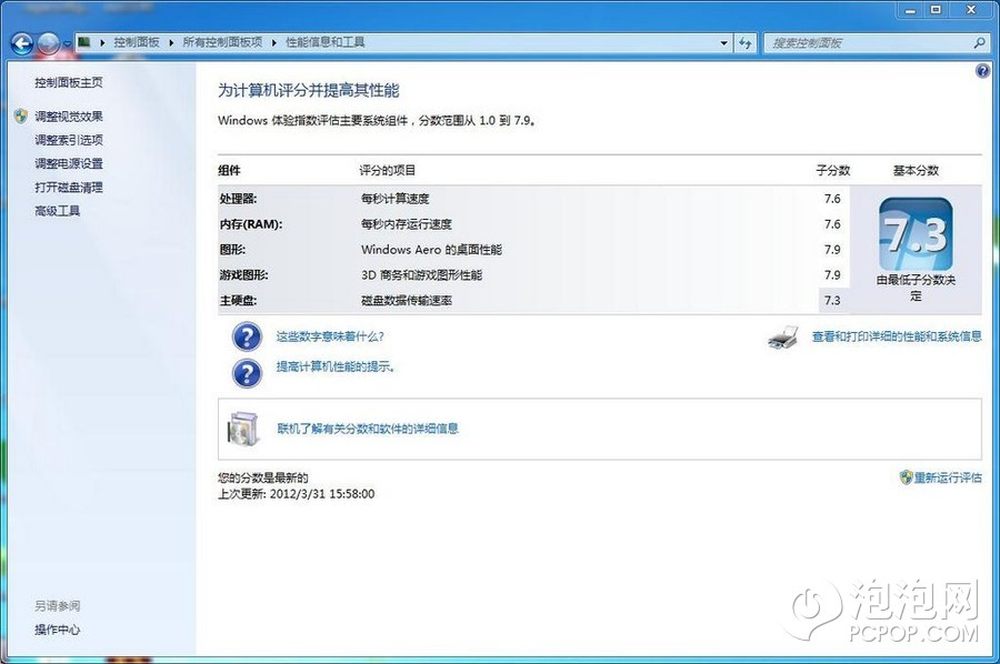Open 高级工具 in the sidebar
The width and height of the screenshot is (1000, 664).
click(x=57, y=210)
